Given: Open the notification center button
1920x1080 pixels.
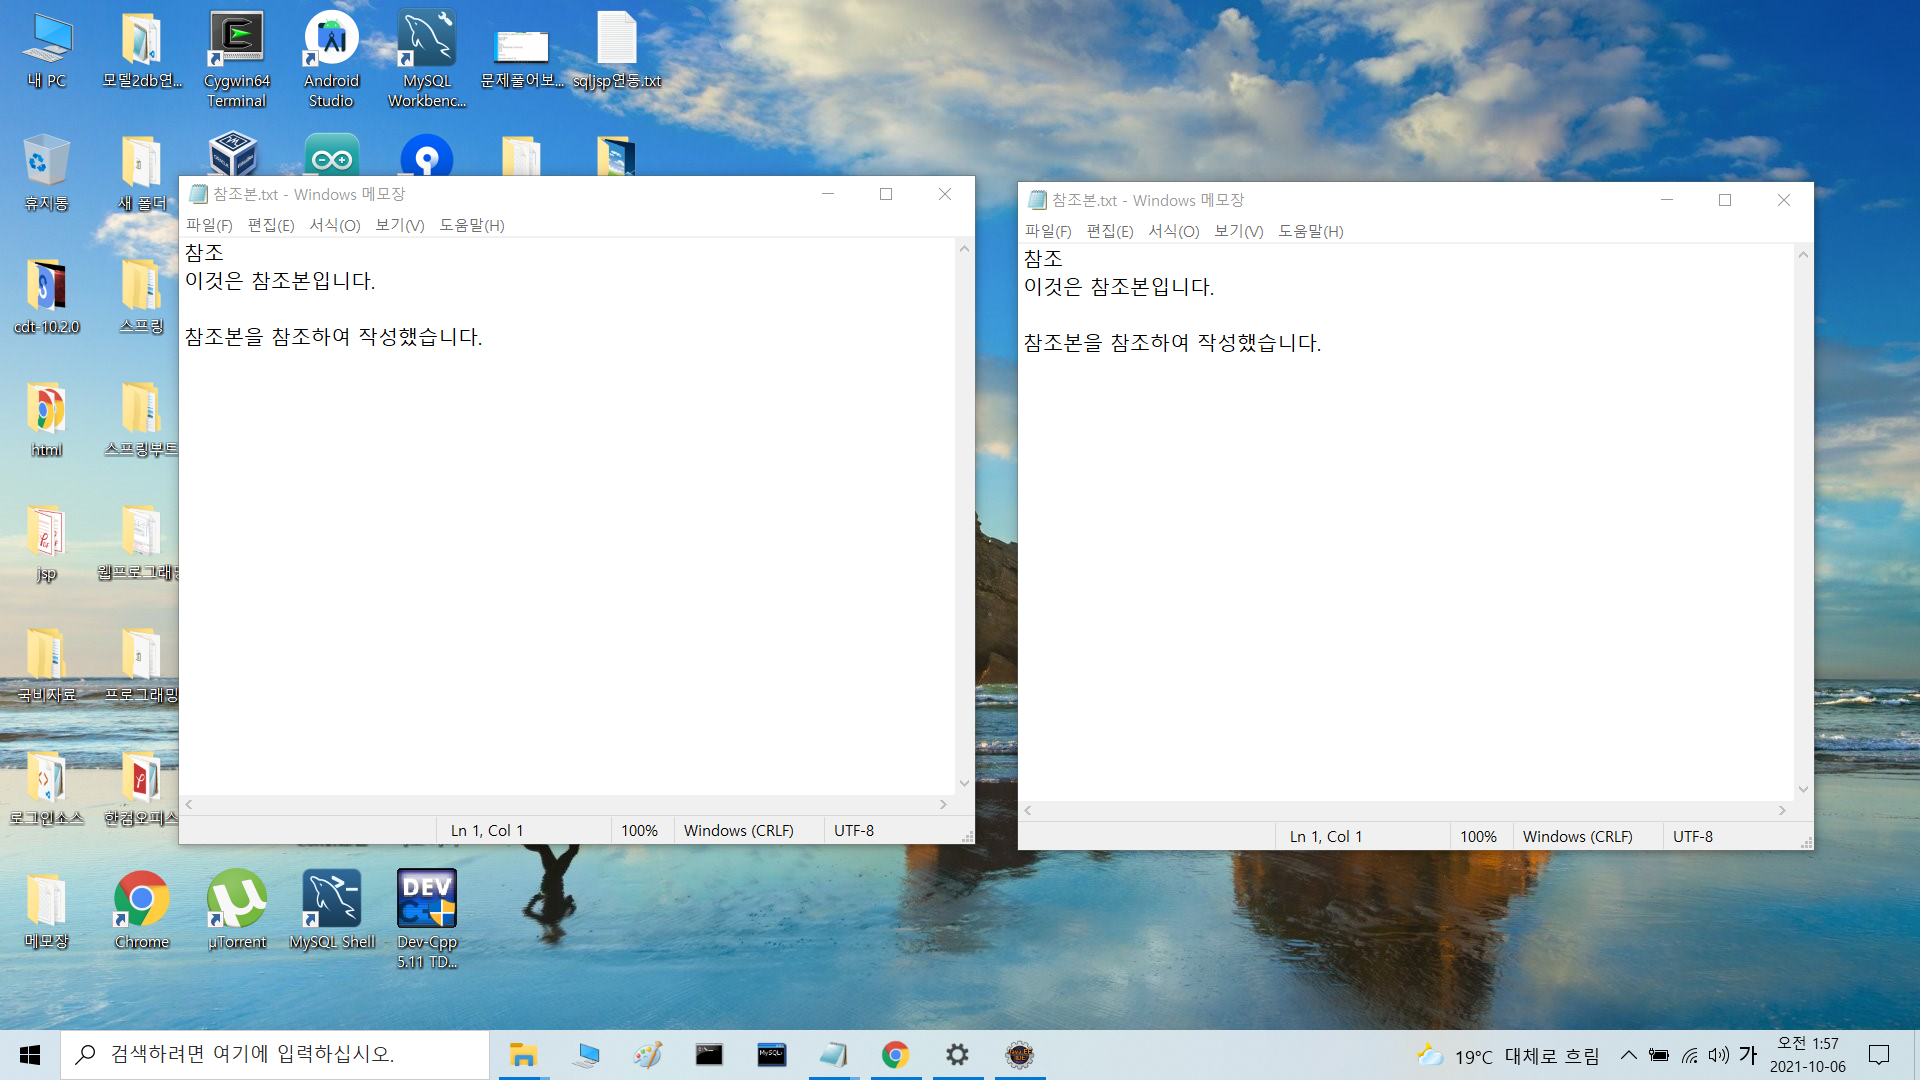Looking at the screenshot, I should (1879, 1055).
